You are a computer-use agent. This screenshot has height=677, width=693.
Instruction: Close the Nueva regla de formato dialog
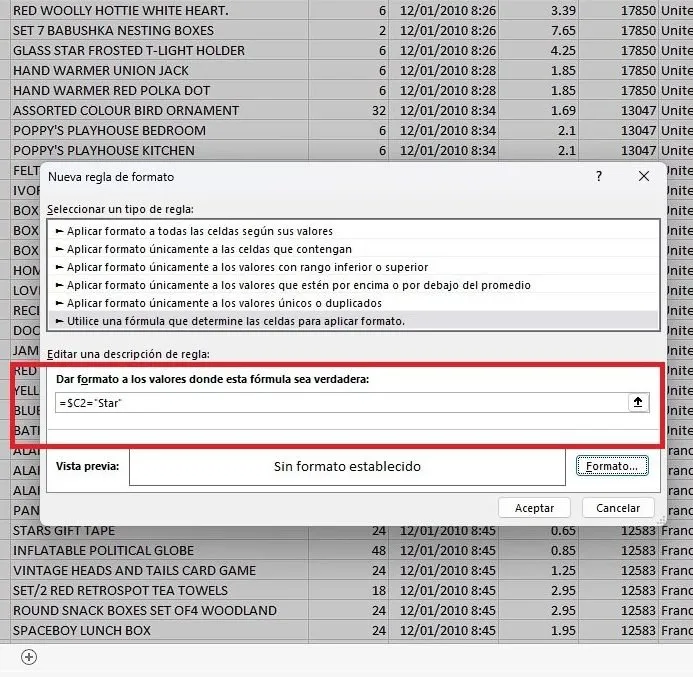(x=644, y=176)
